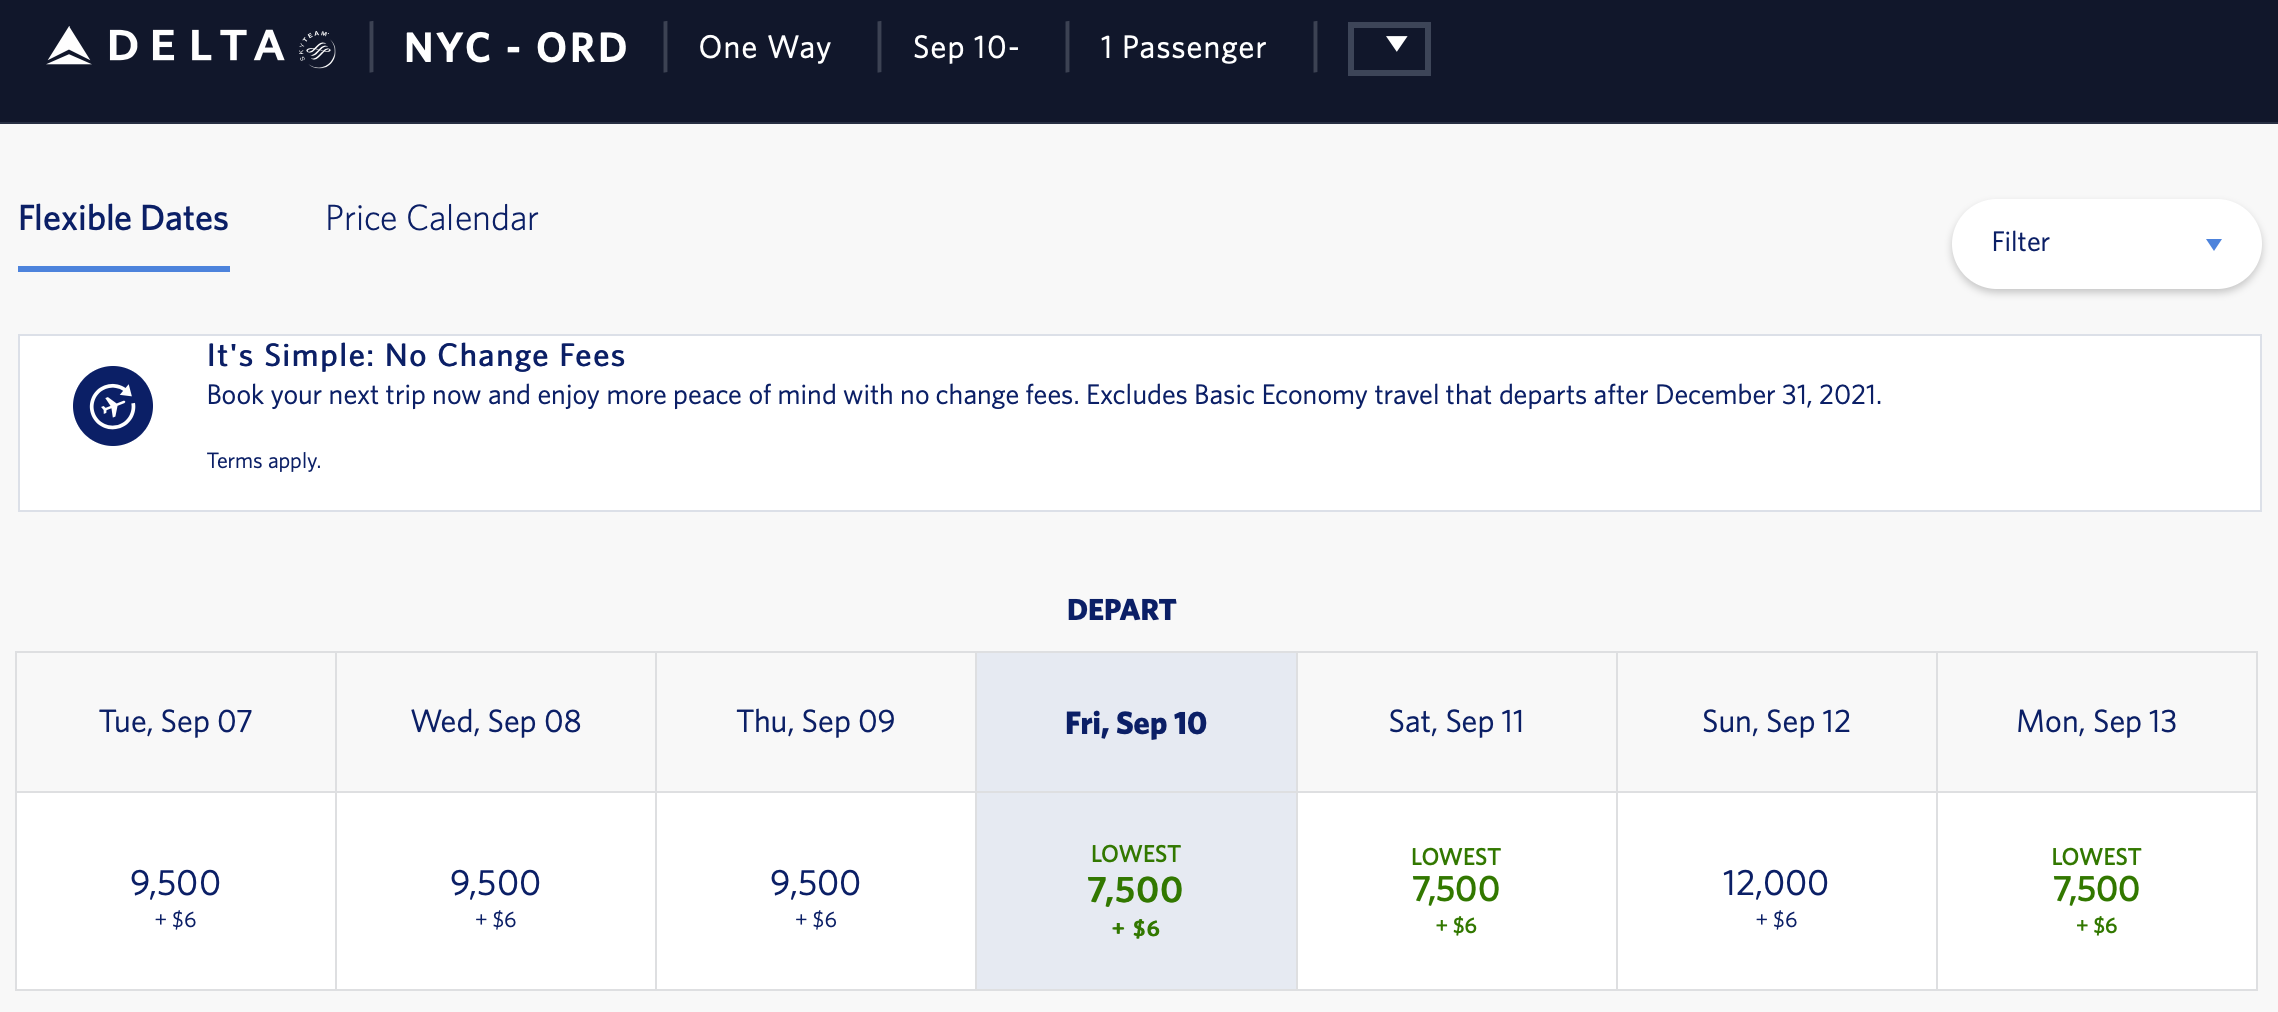The height and width of the screenshot is (1012, 2278).
Task: Select Tue, Sep 07 fare of 9,500
Action: pos(176,892)
